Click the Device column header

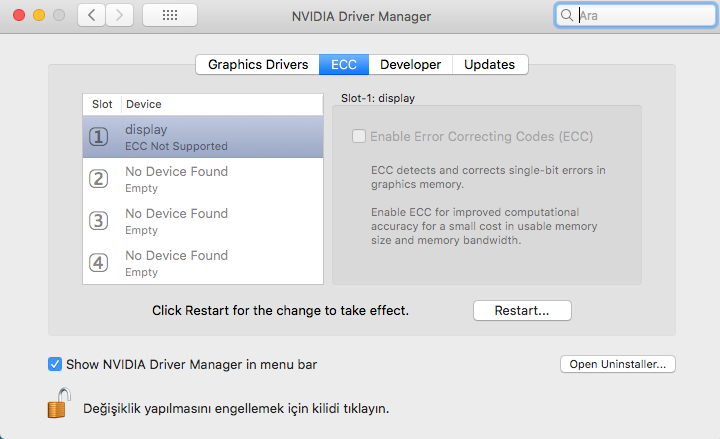143,104
